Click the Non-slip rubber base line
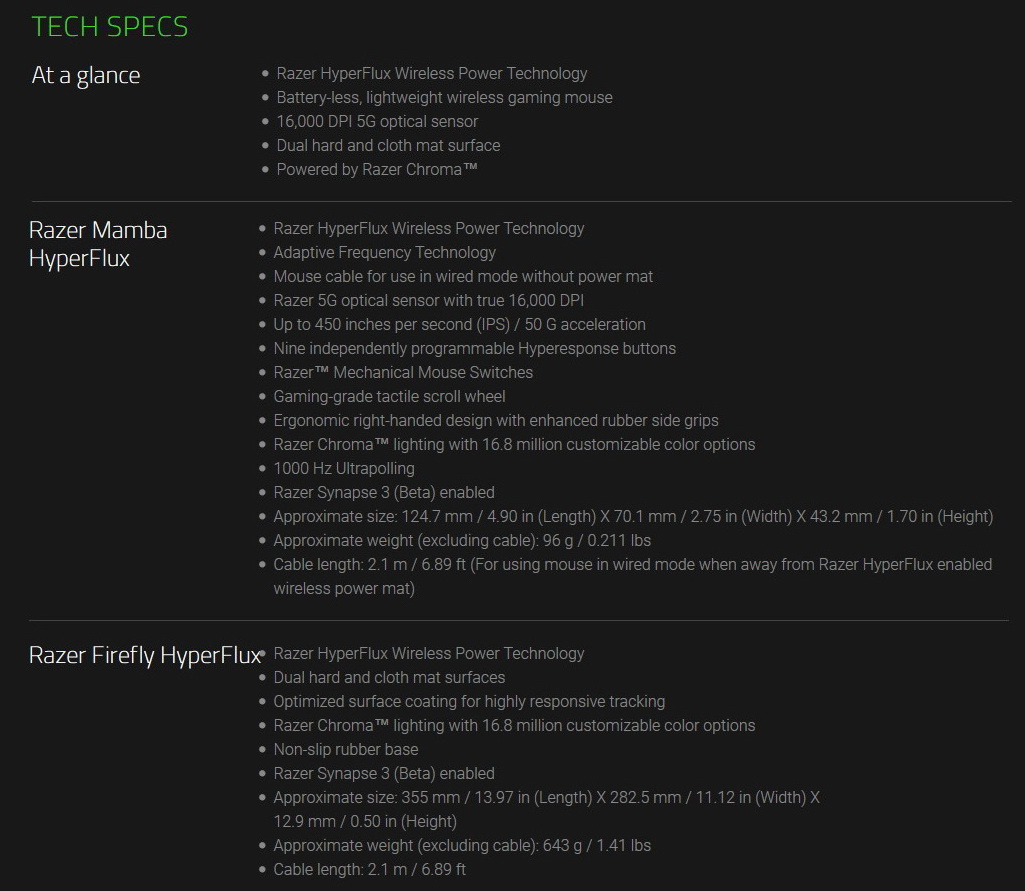This screenshot has width=1025, height=891. click(x=346, y=750)
